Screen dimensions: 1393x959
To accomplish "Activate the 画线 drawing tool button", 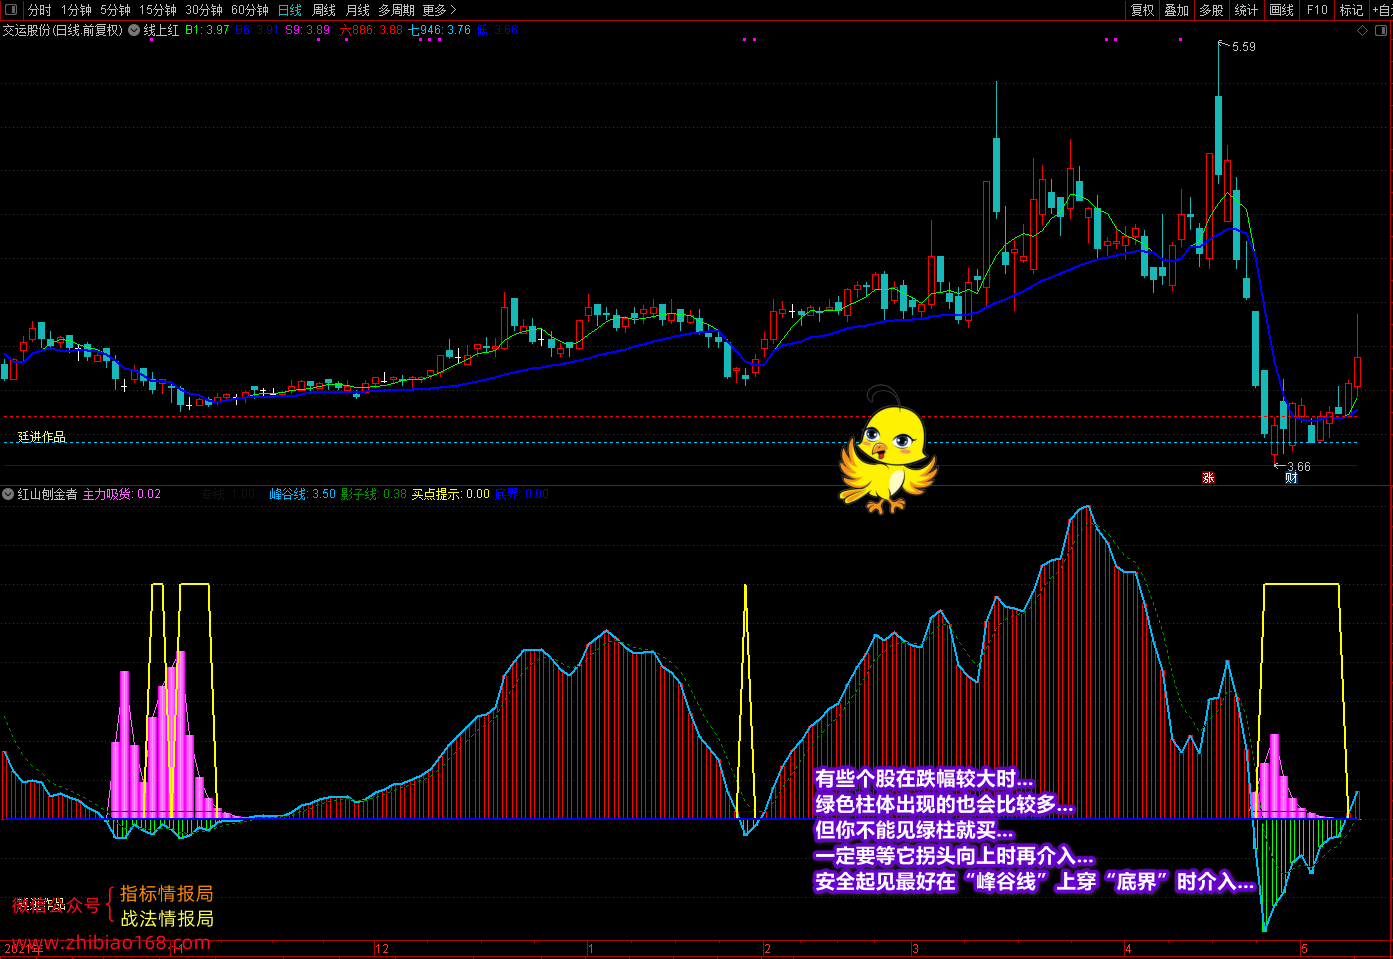I will click(x=1281, y=10).
